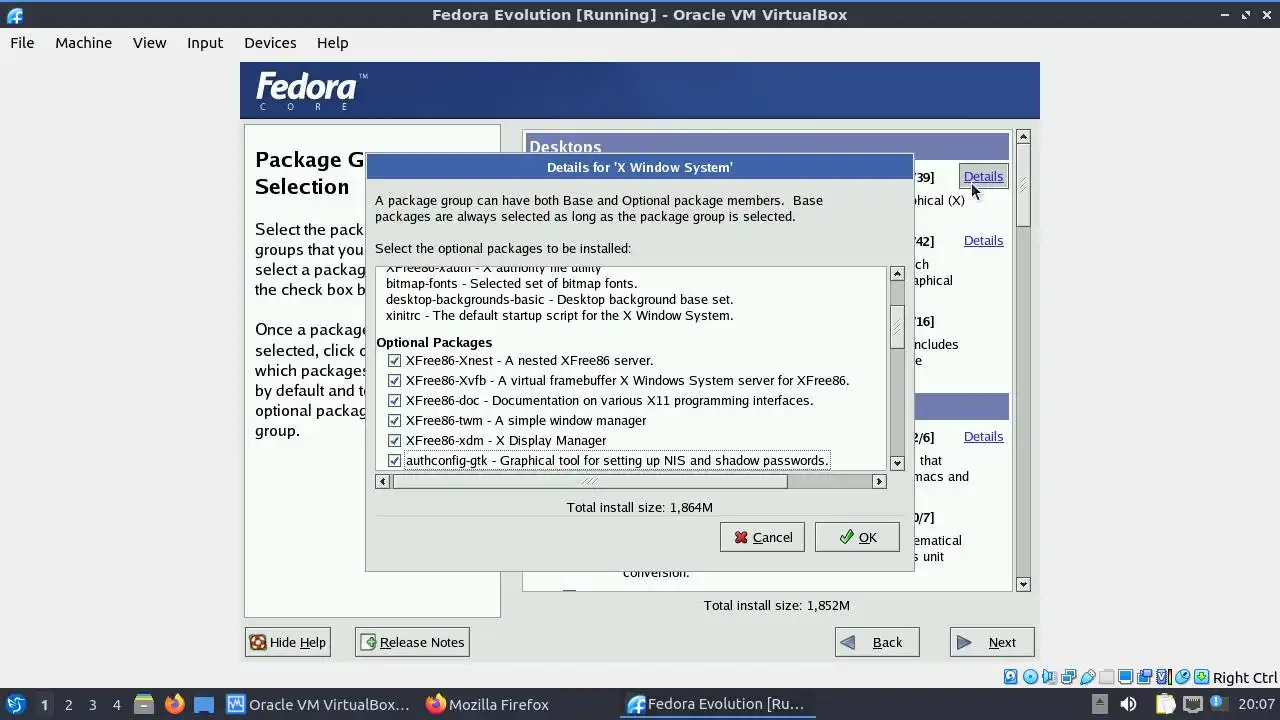Click the package list vertical scrollbar thumb
Image resolution: width=1280 pixels, height=720 pixels.
click(x=897, y=327)
